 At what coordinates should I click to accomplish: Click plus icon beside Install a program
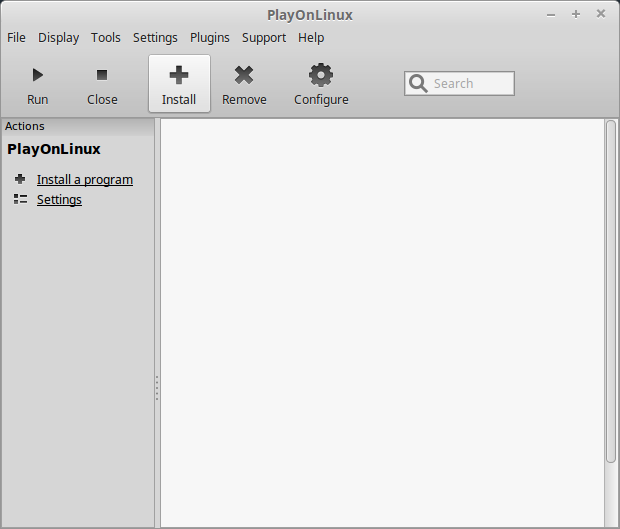coord(20,179)
